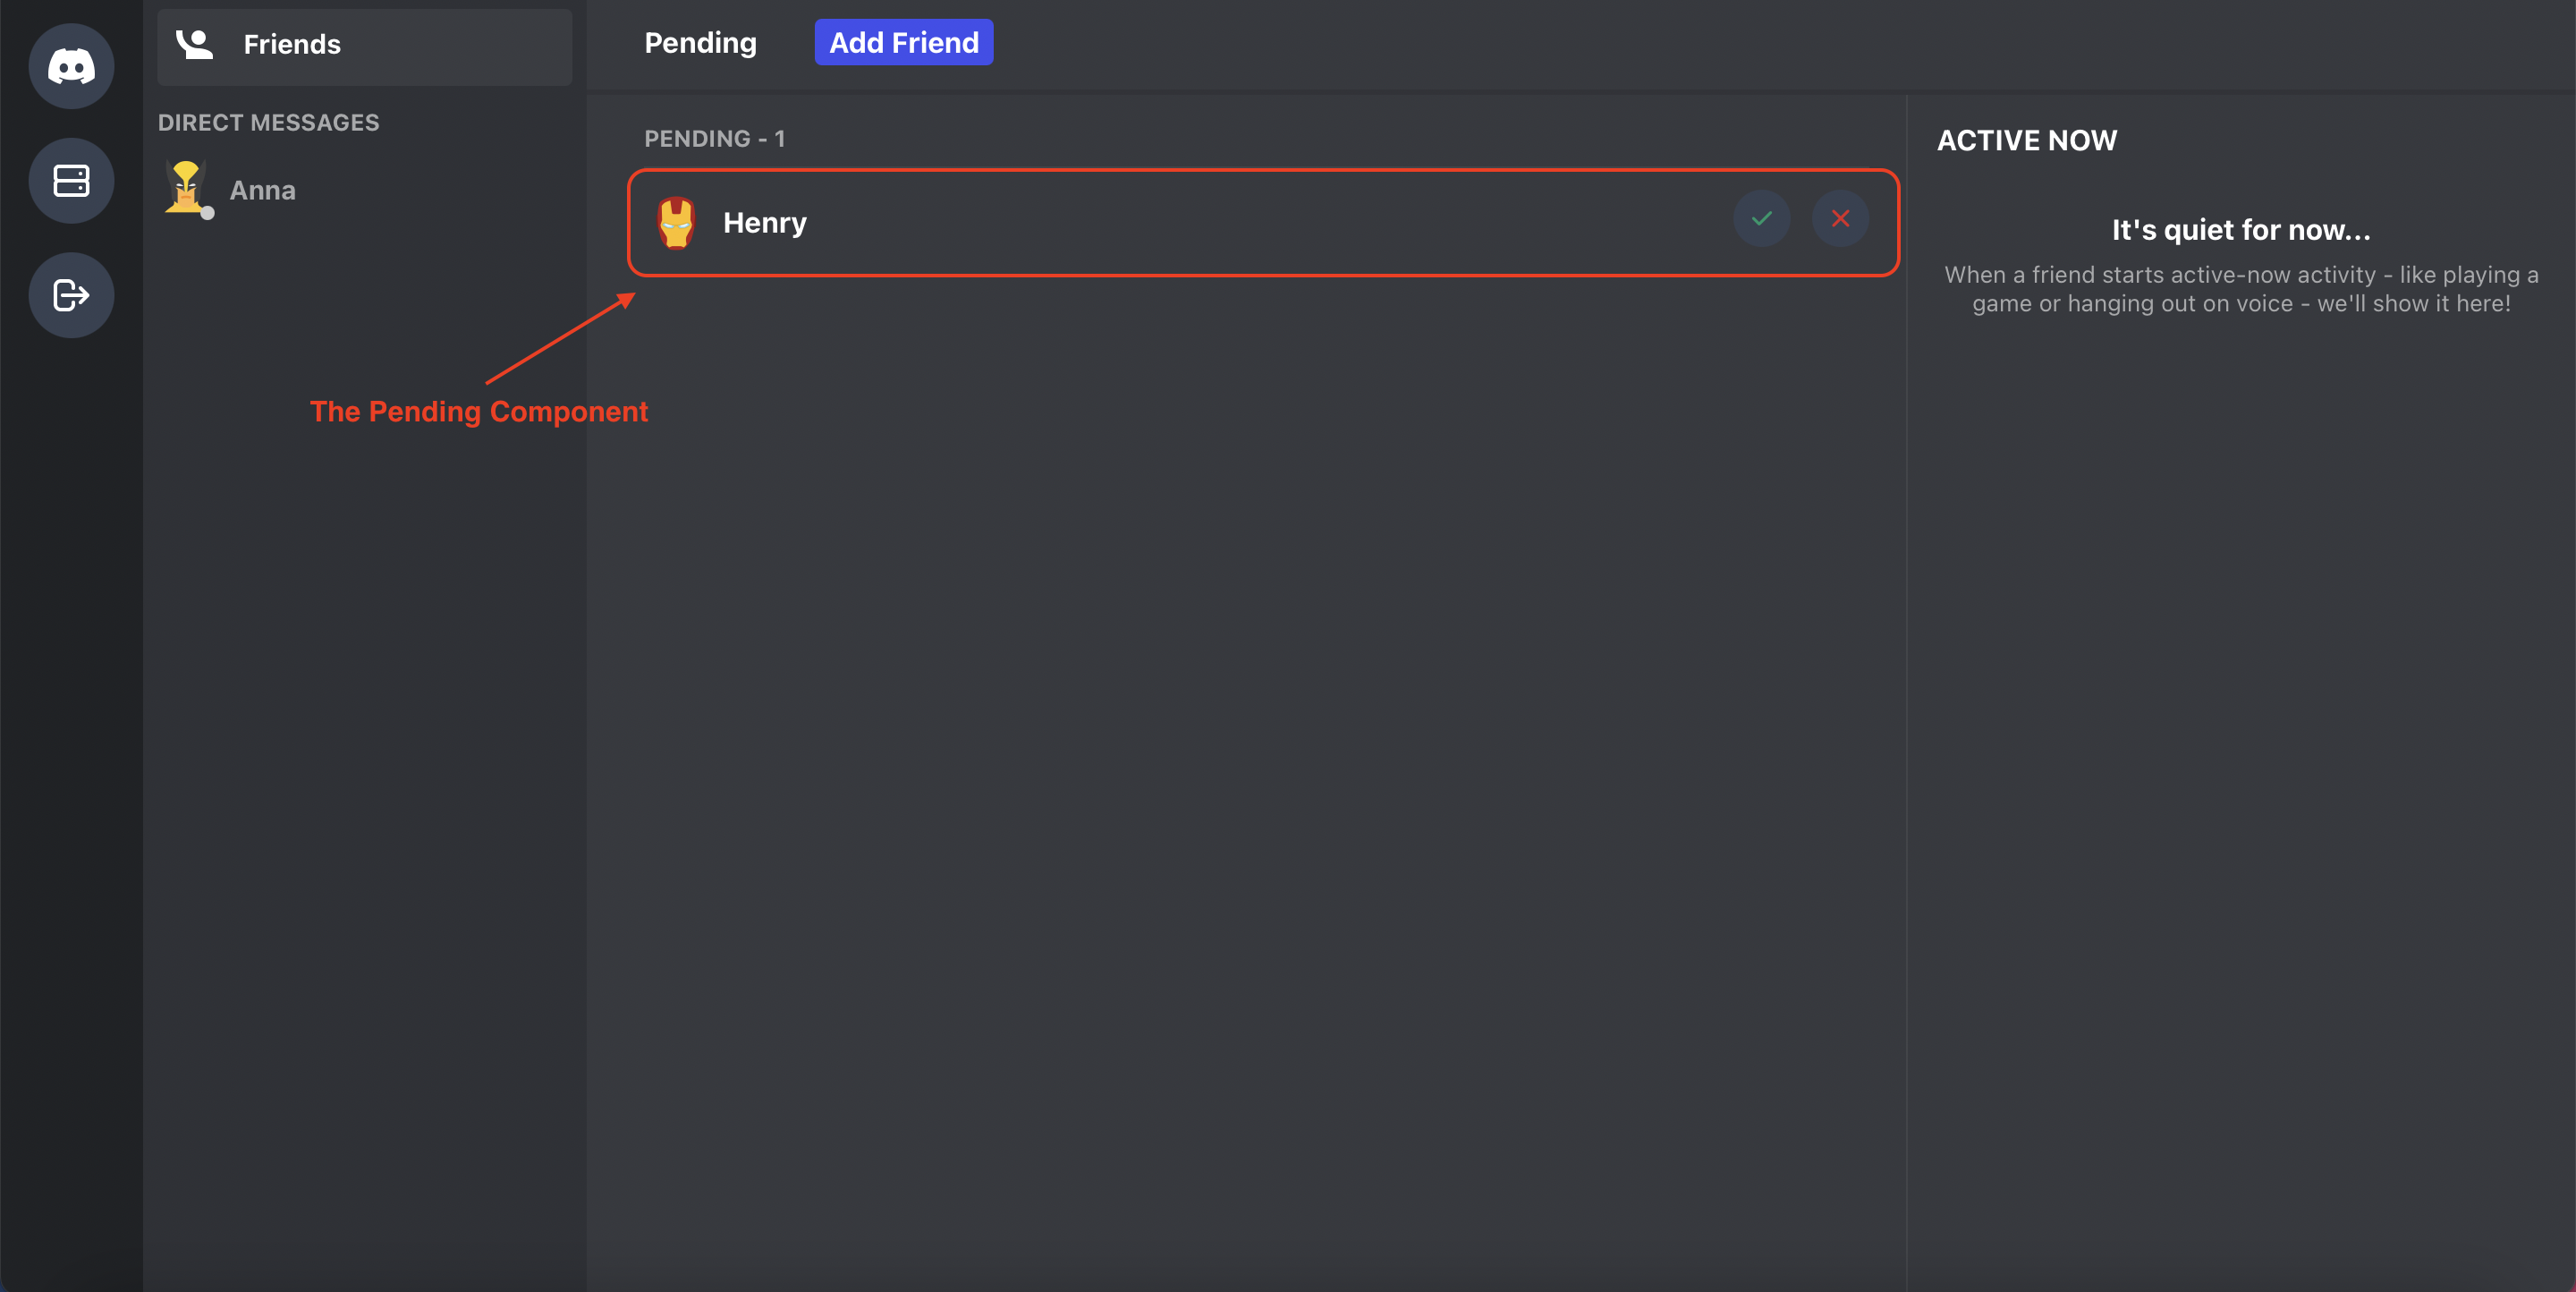This screenshot has height=1292, width=2576.
Task: Click the ACTIVE NOW heading
Action: [2027, 140]
